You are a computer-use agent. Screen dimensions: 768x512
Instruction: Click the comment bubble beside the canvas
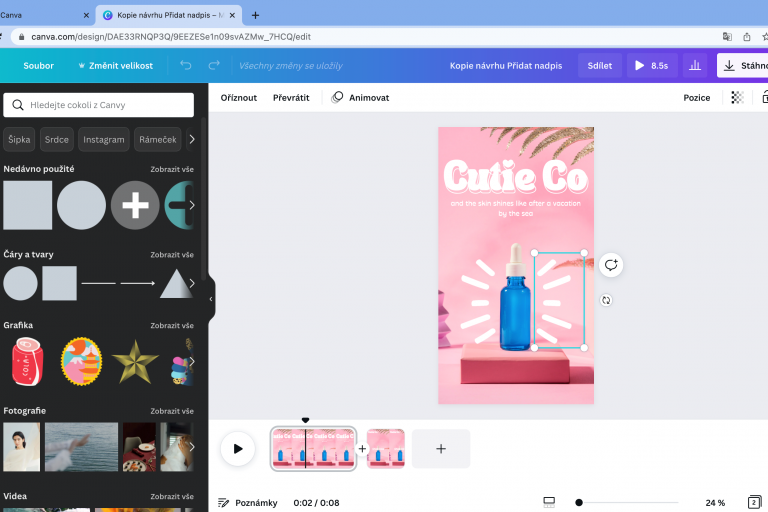click(611, 265)
